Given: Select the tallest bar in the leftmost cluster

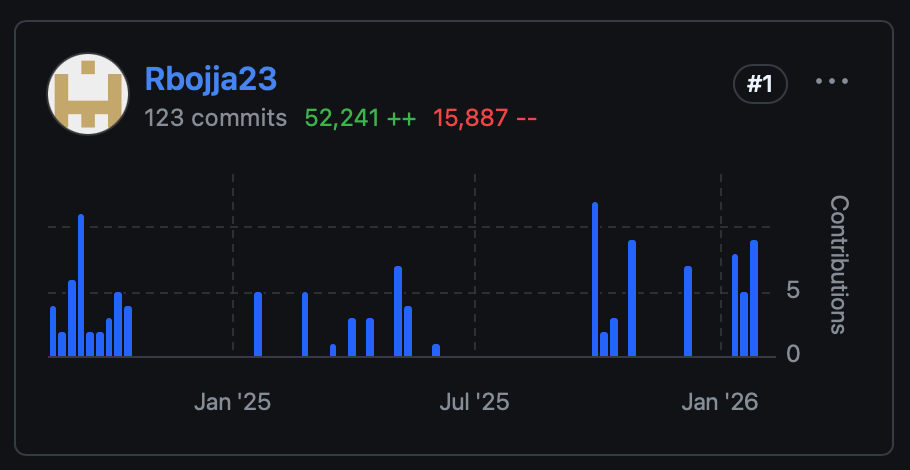Looking at the screenshot, I should point(81,285).
